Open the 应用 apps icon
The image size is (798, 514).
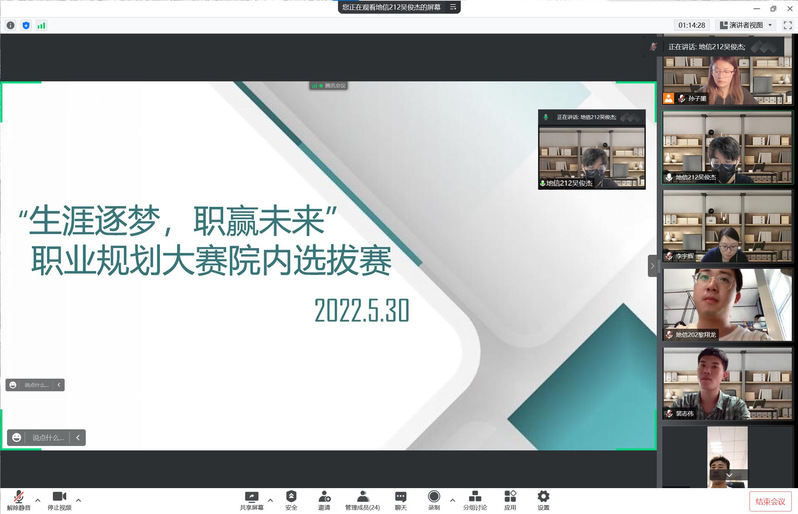[x=510, y=500]
